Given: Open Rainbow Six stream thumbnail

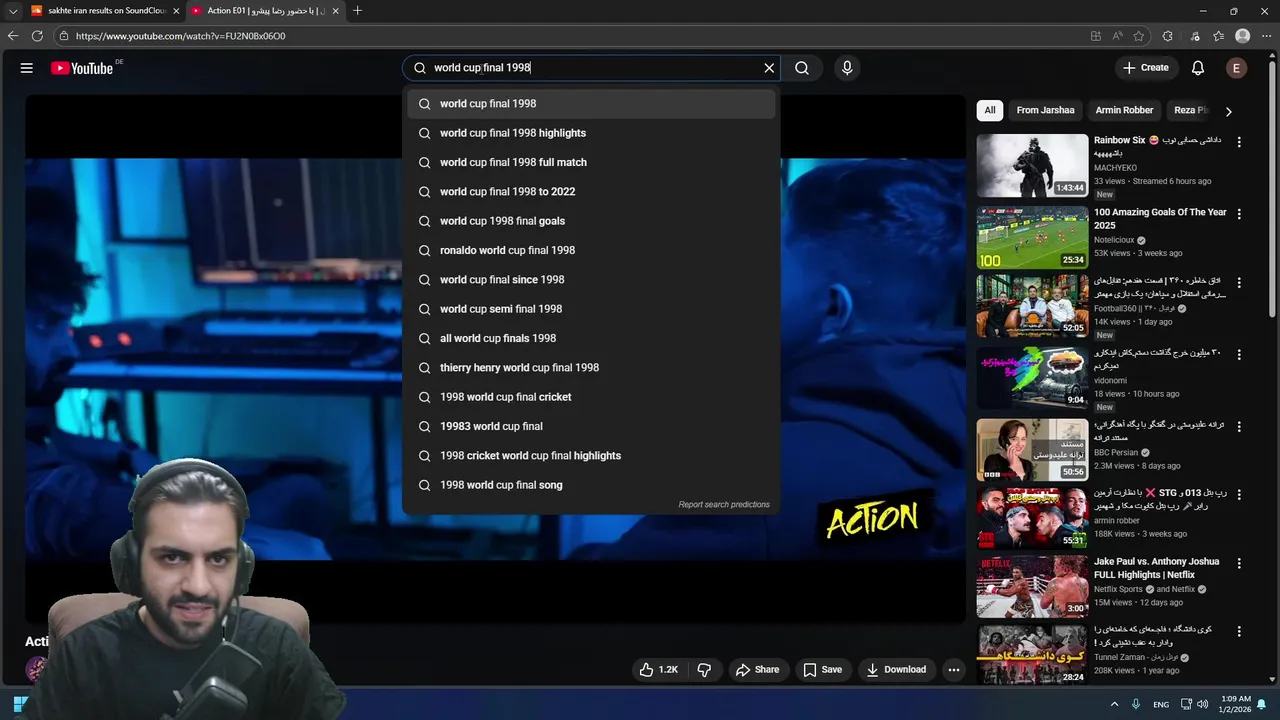Looking at the screenshot, I should click(1032, 165).
